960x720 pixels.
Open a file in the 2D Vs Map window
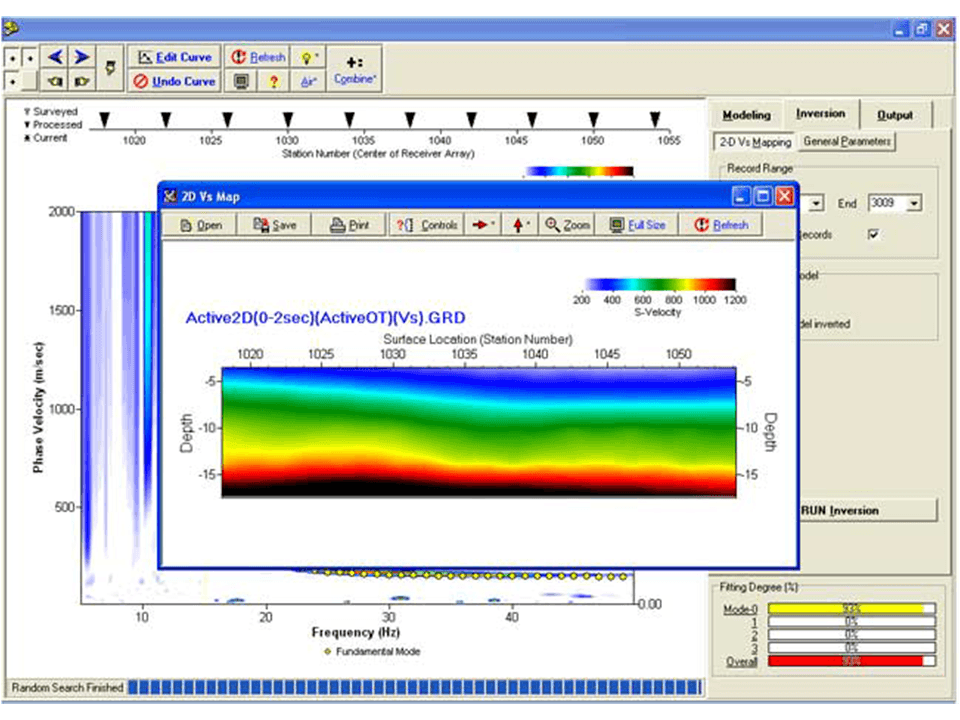[x=200, y=225]
